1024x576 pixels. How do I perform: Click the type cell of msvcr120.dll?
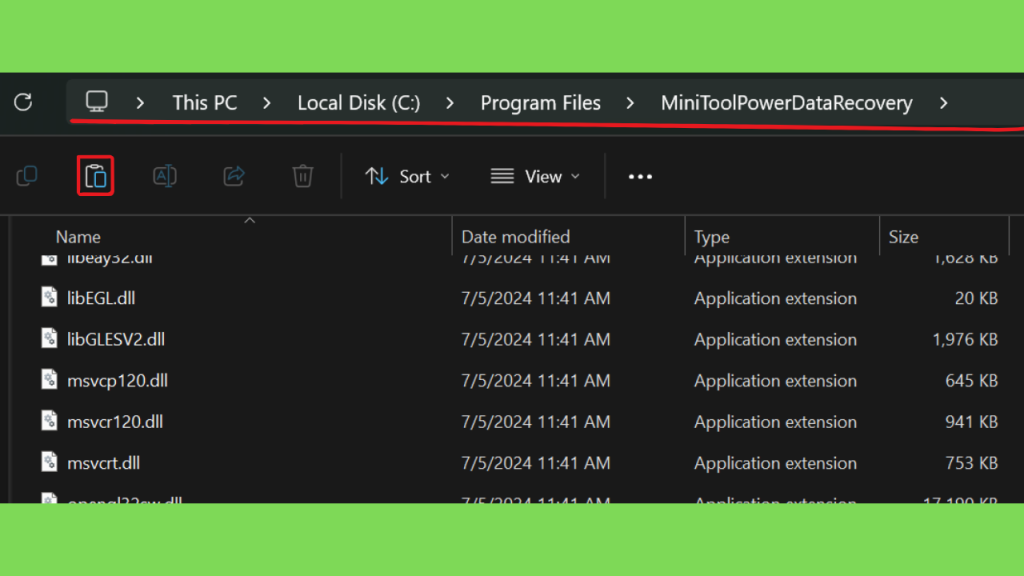click(x=775, y=421)
